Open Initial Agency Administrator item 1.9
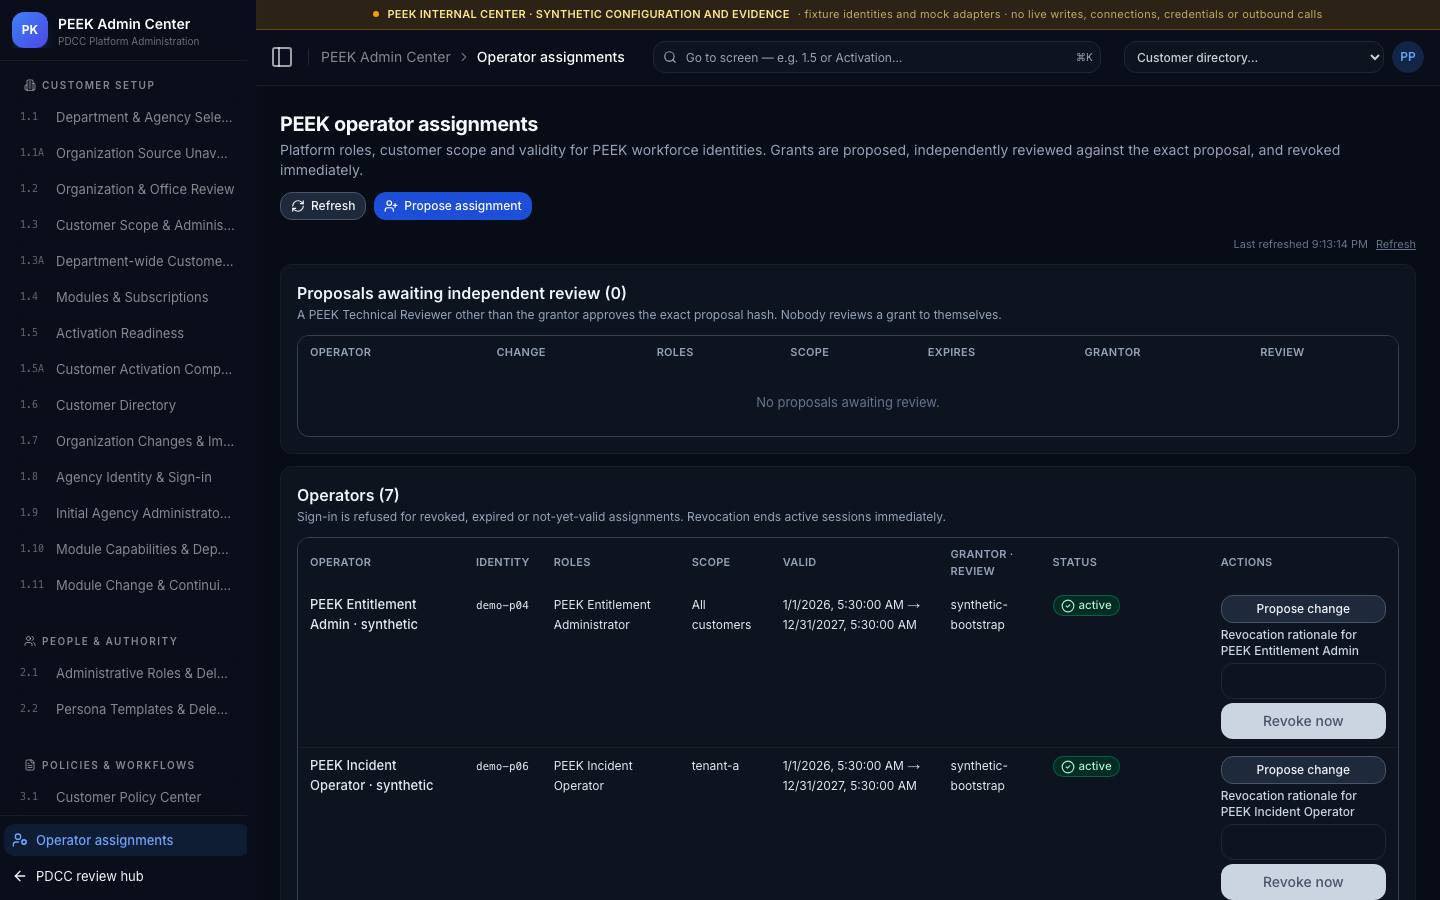This screenshot has height=900, width=1440. click(126, 513)
